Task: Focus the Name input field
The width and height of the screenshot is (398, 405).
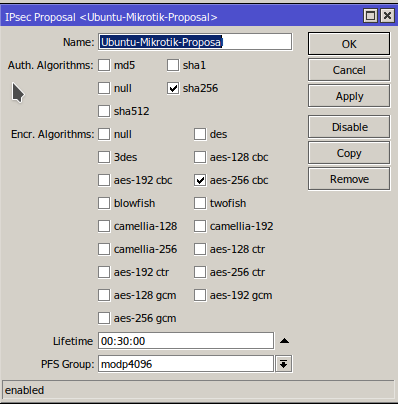Action: [195, 42]
